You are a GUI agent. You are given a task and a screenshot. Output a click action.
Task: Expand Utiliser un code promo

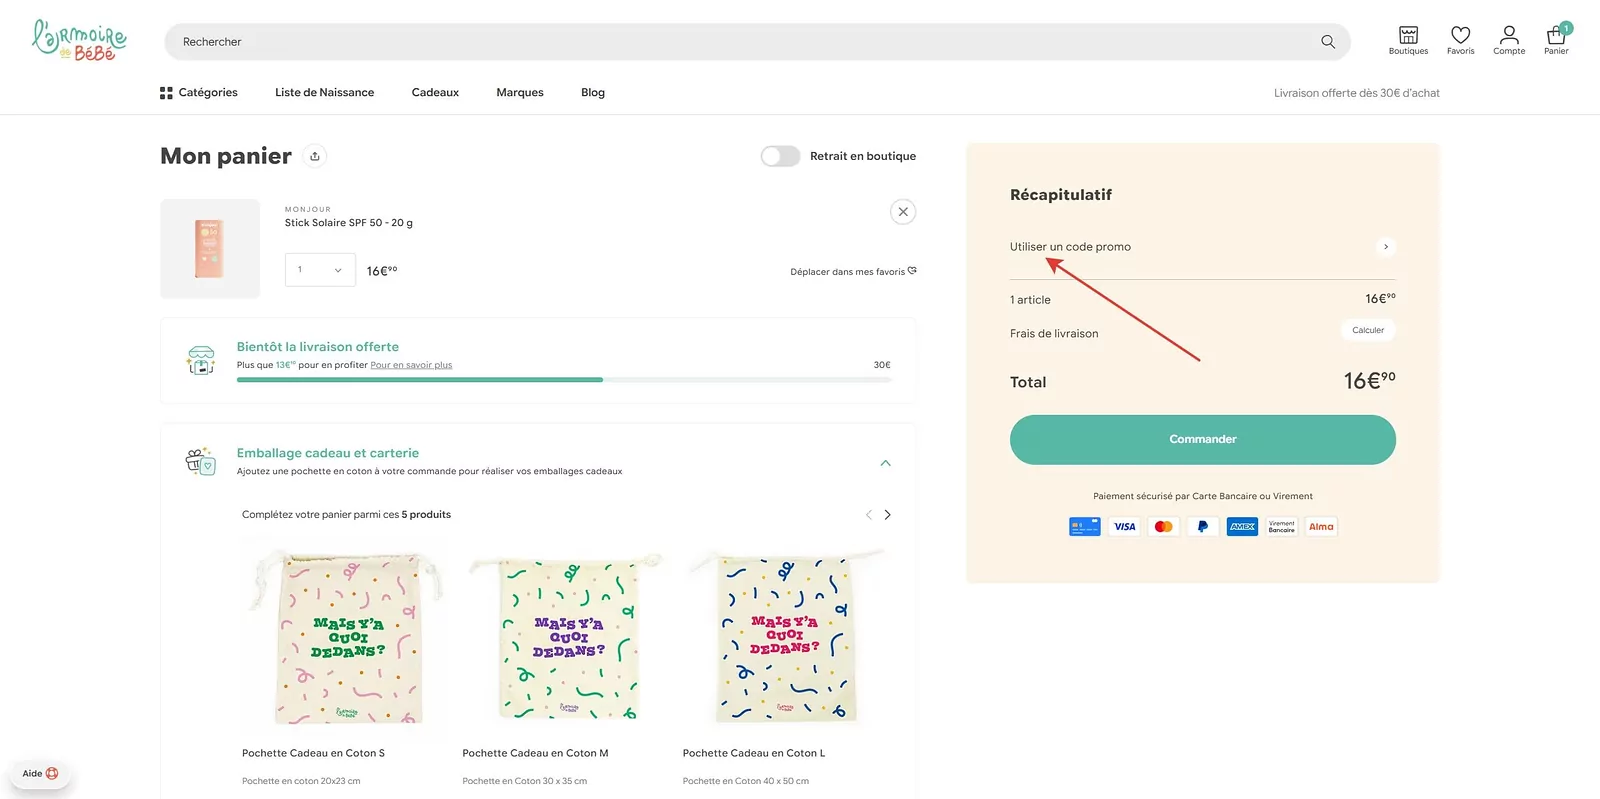click(x=1202, y=247)
